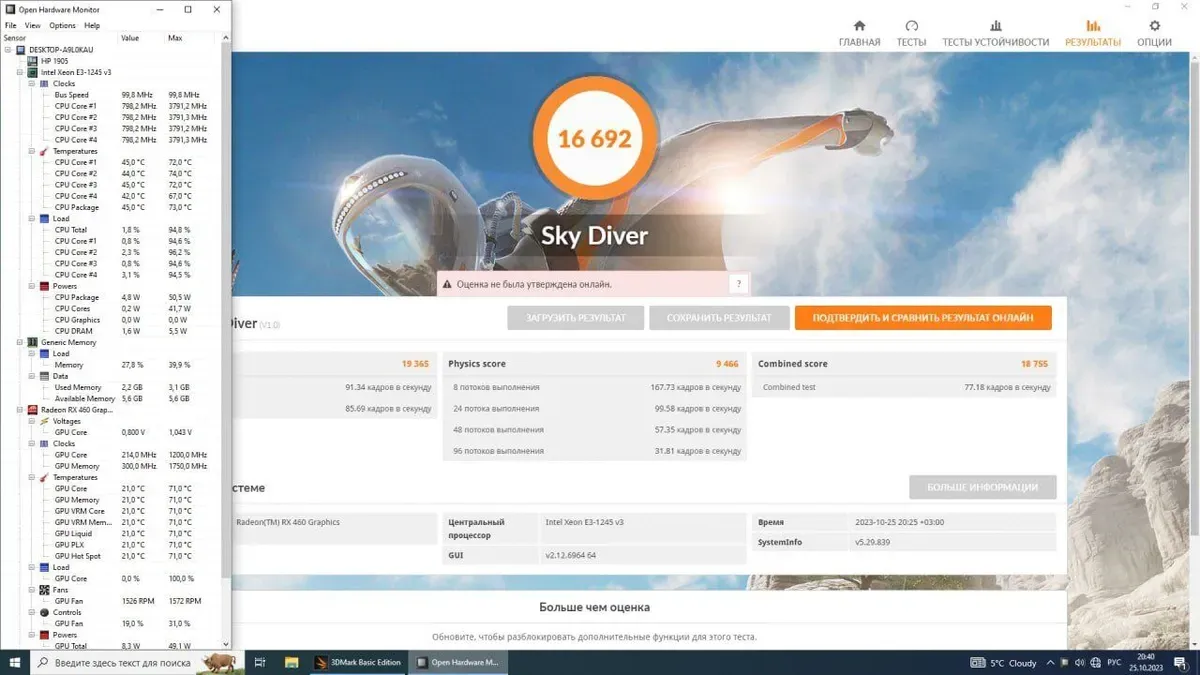
Task: Open the File menu
Action: 11,25
